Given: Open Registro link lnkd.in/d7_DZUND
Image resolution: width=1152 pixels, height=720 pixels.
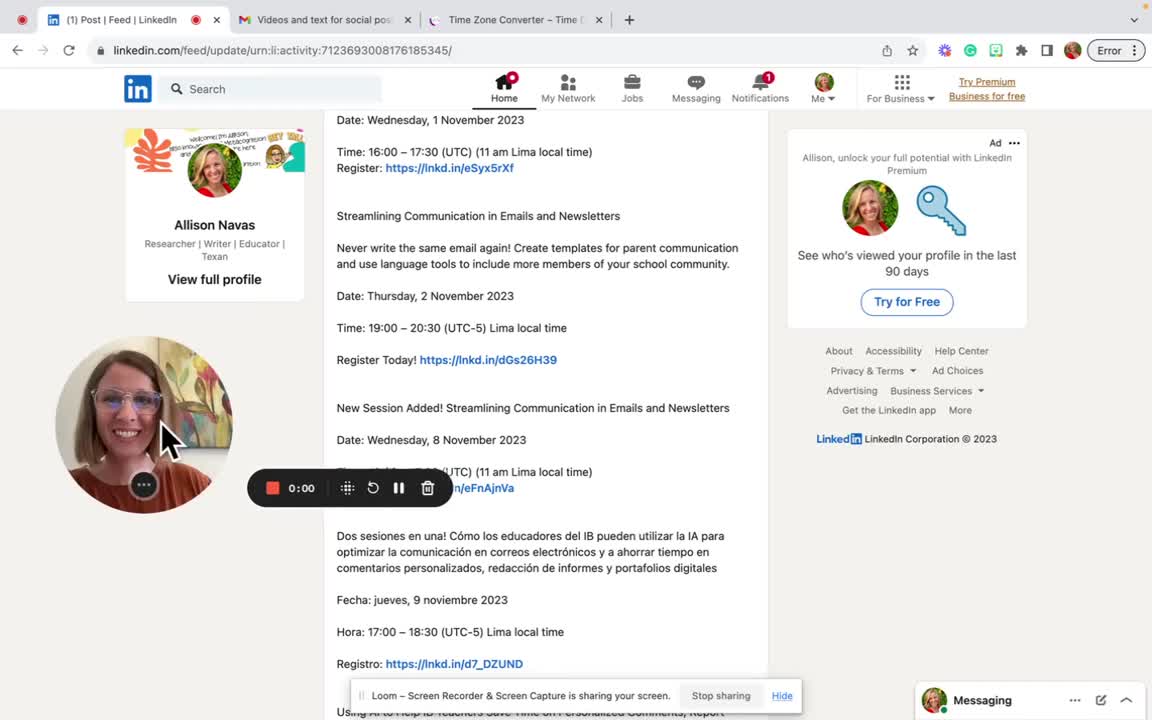Looking at the screenshot, I should pyautogui.click(x=454, y=664).
